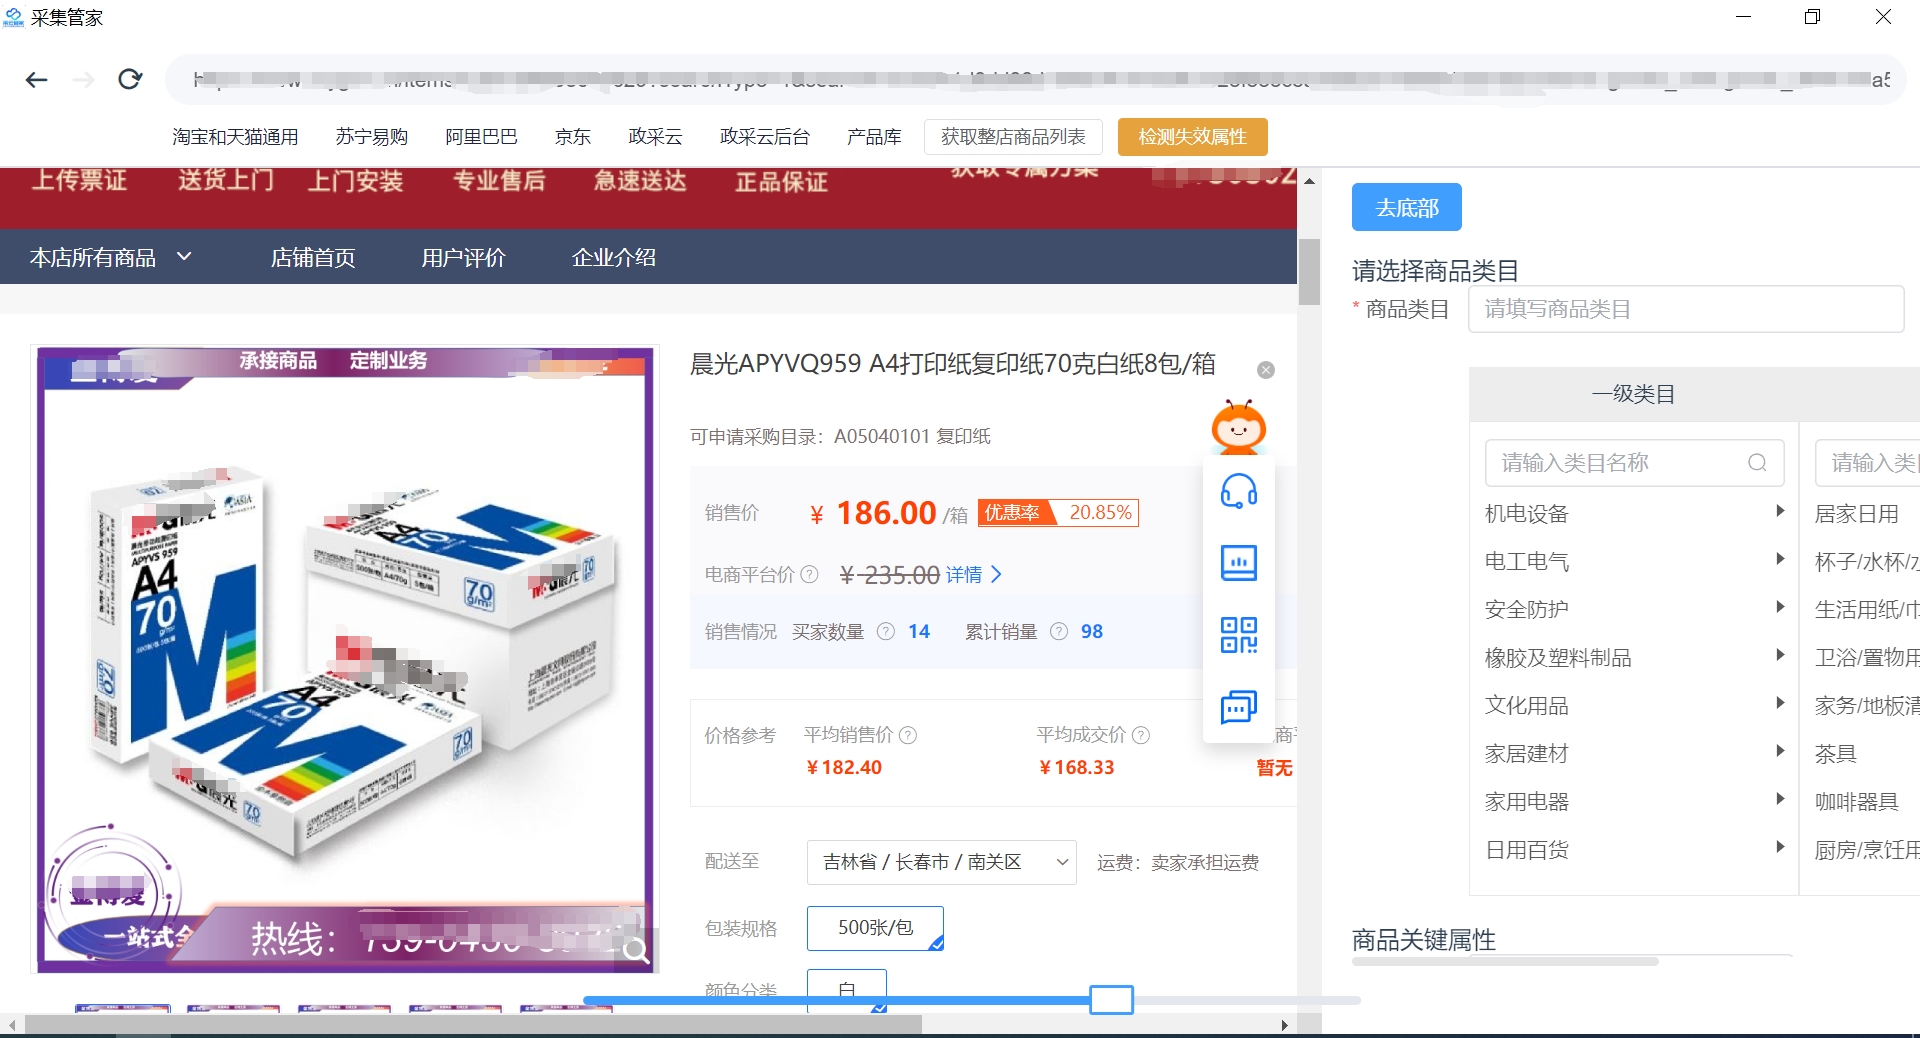Open the chat message sidebar icon
This screenshot has height=1038, width=1920.
(x=1239, y=707)
